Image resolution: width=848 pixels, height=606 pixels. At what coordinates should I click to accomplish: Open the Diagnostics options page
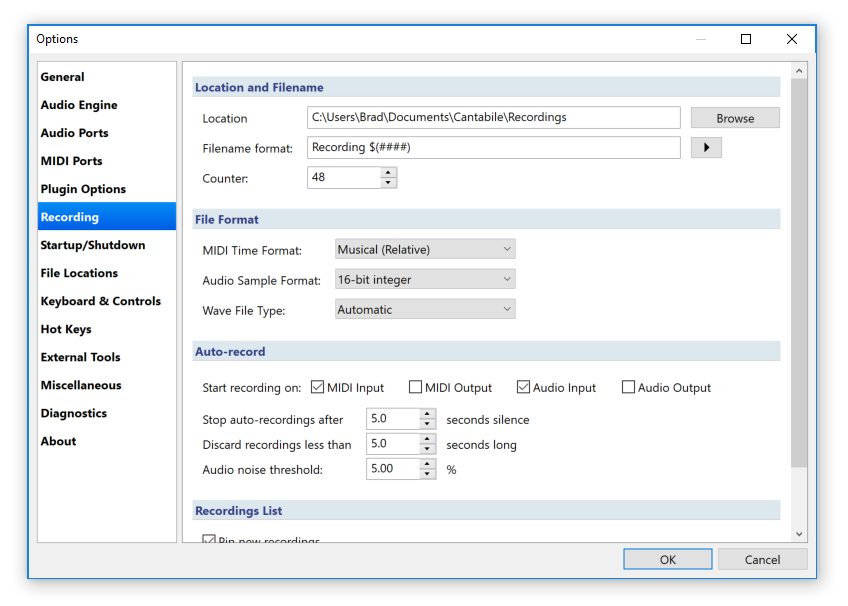(107, 414)
